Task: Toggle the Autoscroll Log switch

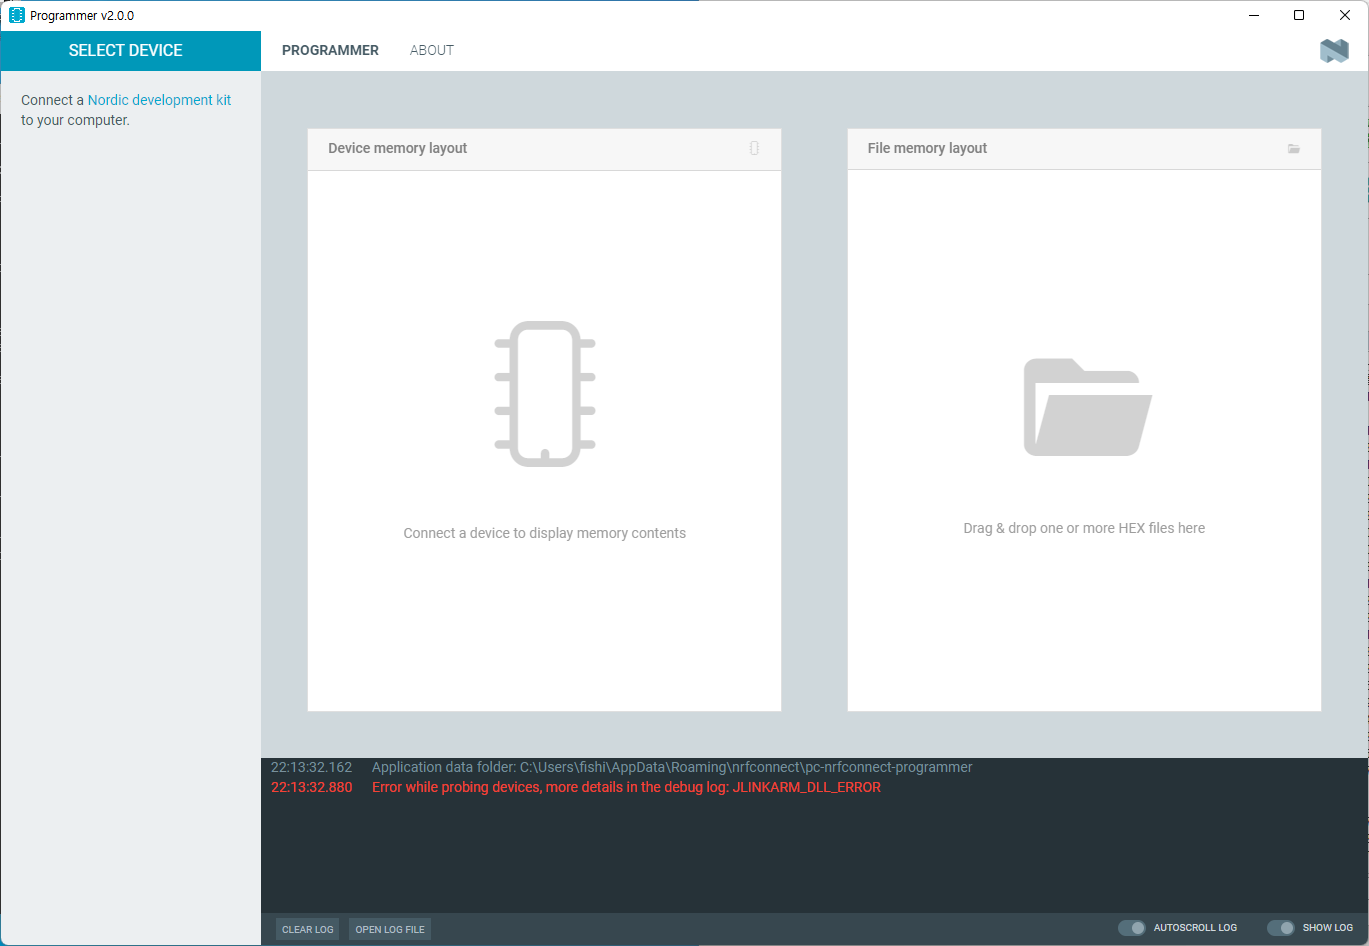Action: click(x=1131, y=928)
